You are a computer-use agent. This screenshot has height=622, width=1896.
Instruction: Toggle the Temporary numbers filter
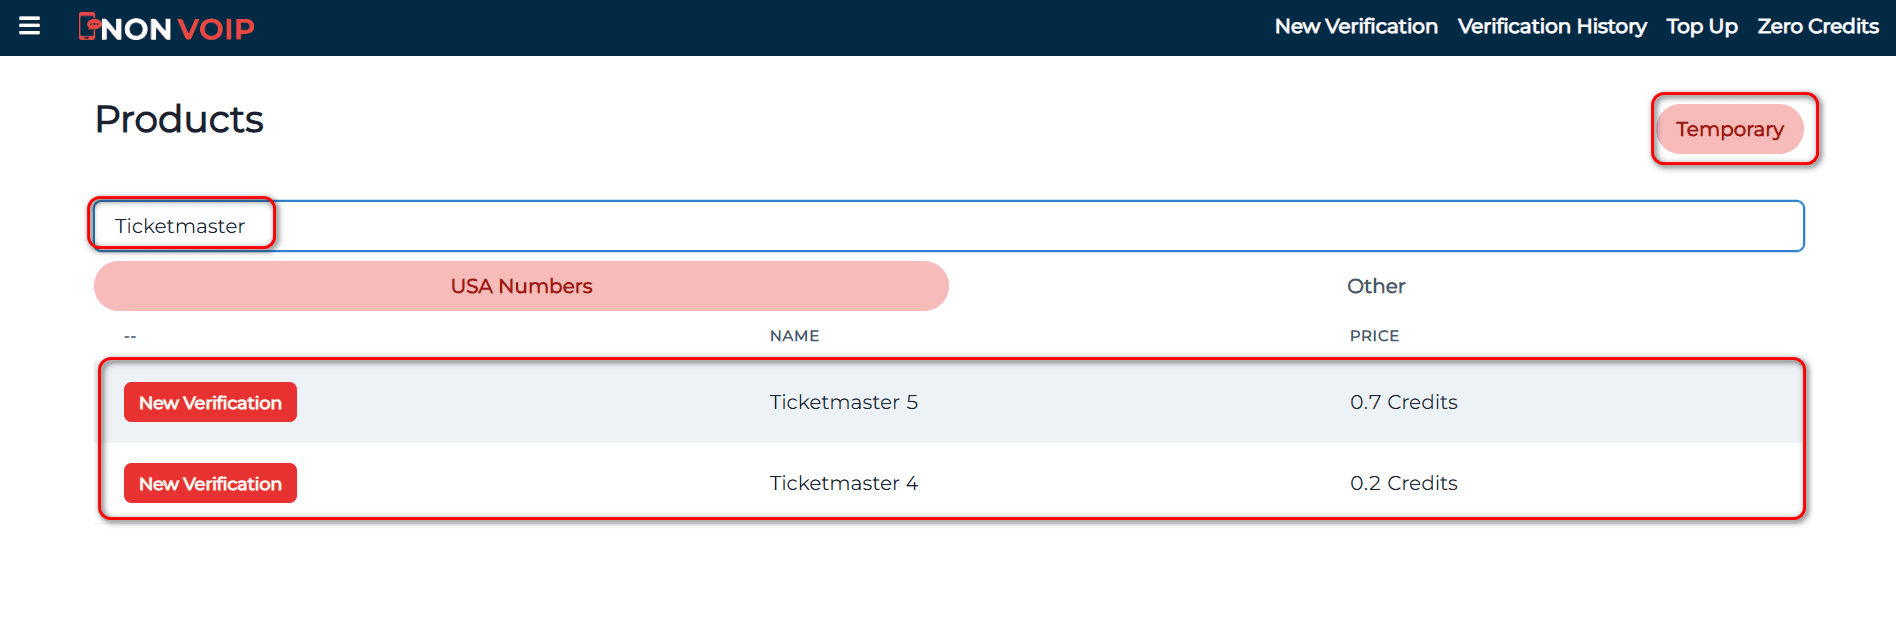1731,129
